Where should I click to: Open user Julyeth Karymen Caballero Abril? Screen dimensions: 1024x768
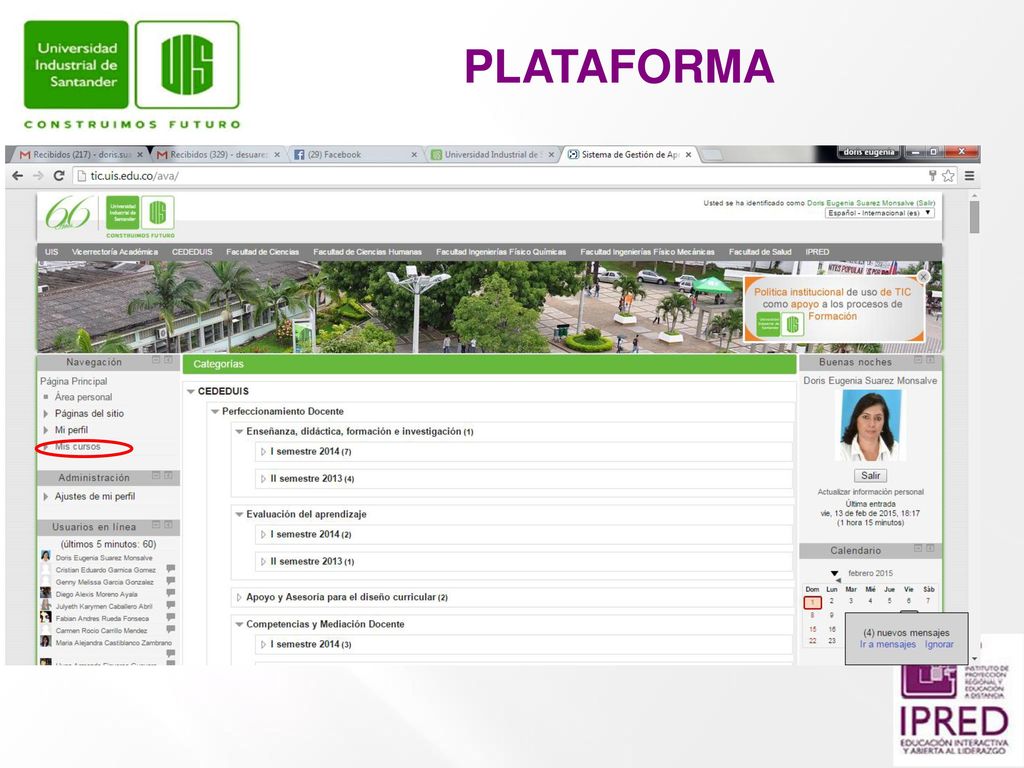[104, 606]
